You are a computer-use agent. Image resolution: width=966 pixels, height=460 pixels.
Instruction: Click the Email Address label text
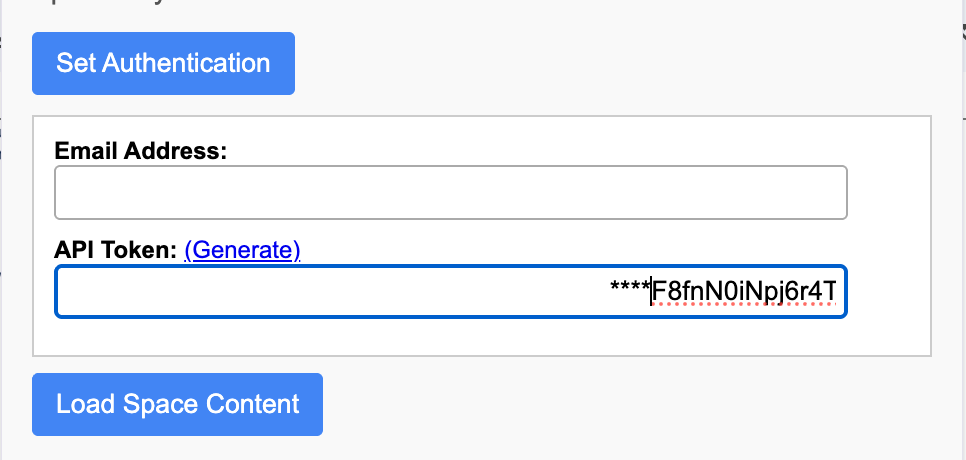(x=141, y=151)
